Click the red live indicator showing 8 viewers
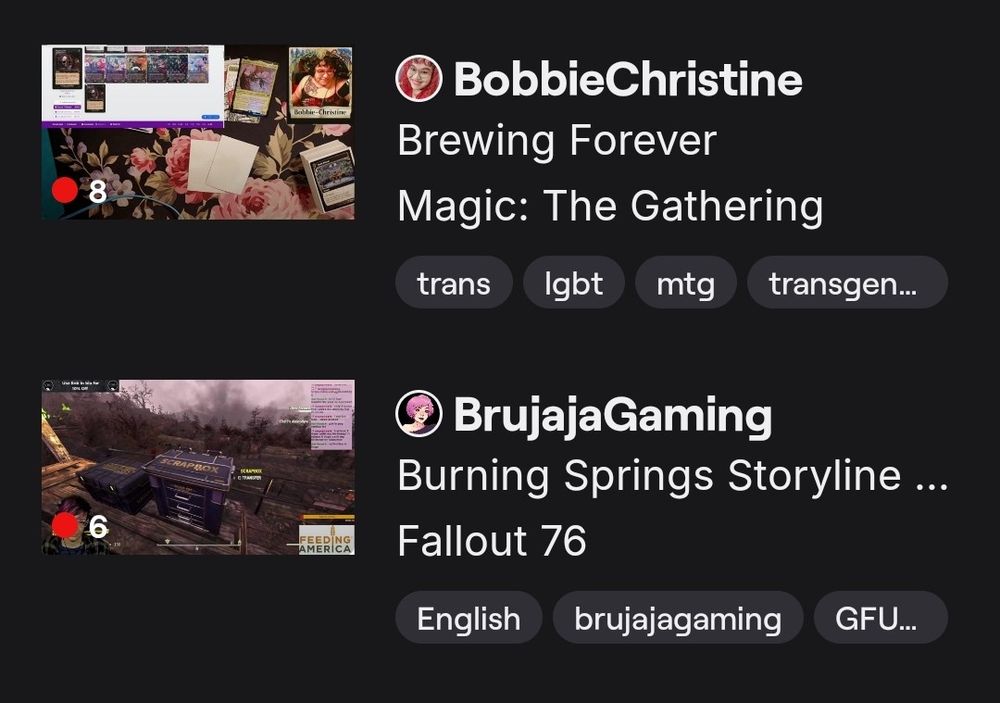The height and width of the screenshot is (703, 1000). point(65,190)
